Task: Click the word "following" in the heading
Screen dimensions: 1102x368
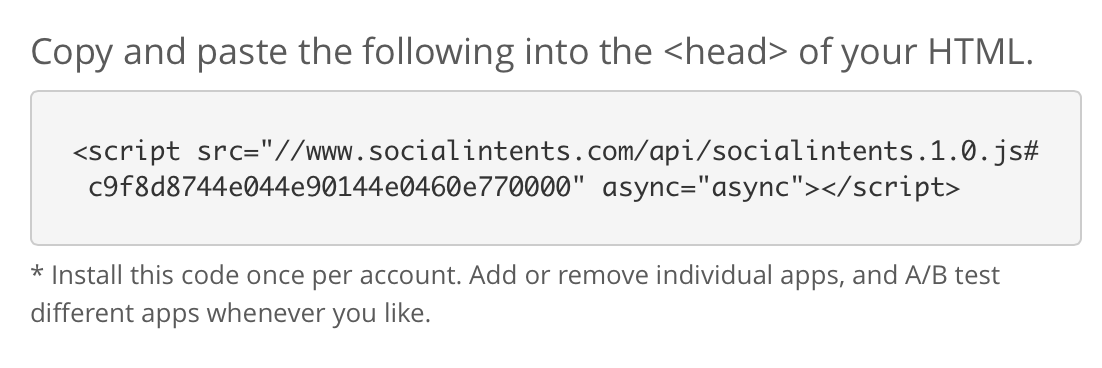Action: [439, 53]
